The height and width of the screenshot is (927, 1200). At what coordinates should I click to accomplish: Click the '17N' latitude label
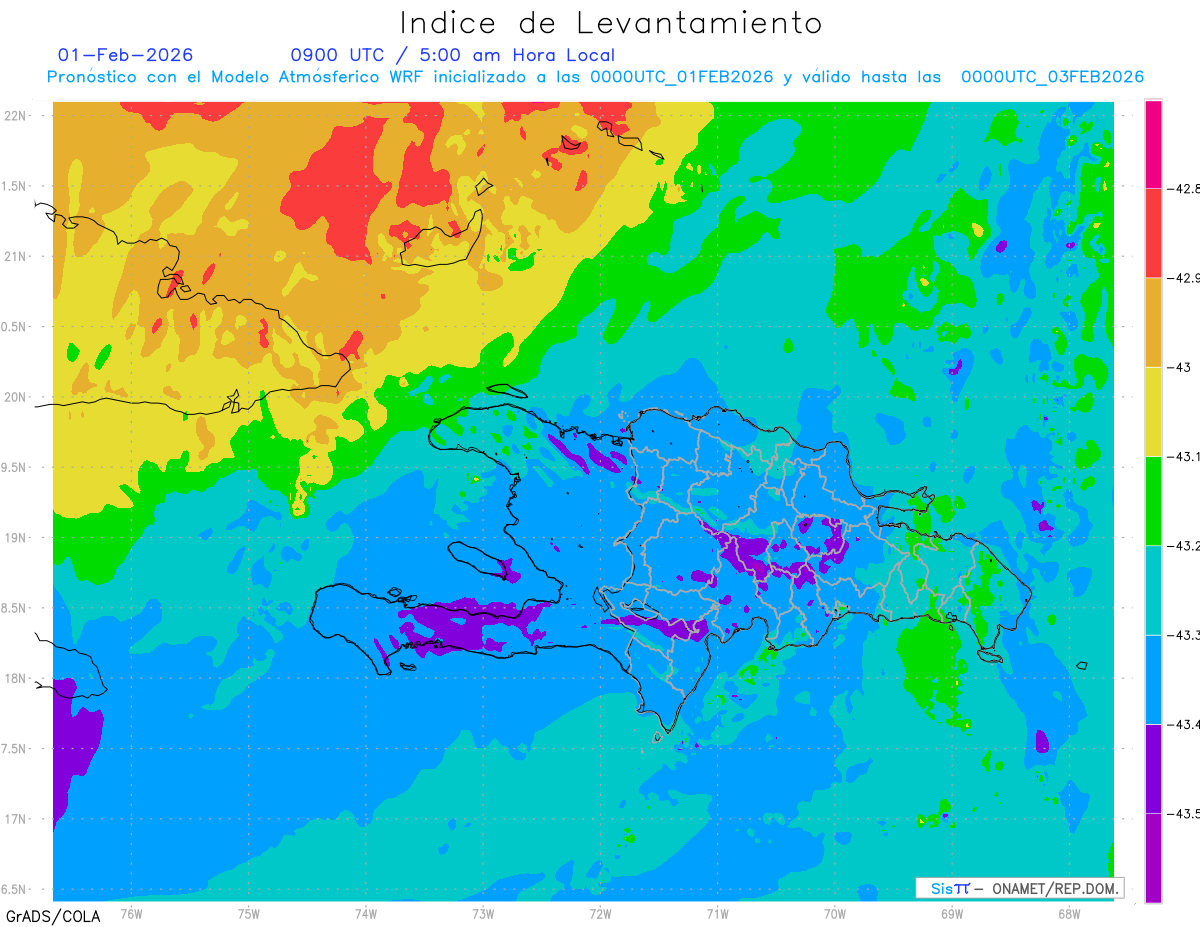pyautogui.click(x=16, y=819)
